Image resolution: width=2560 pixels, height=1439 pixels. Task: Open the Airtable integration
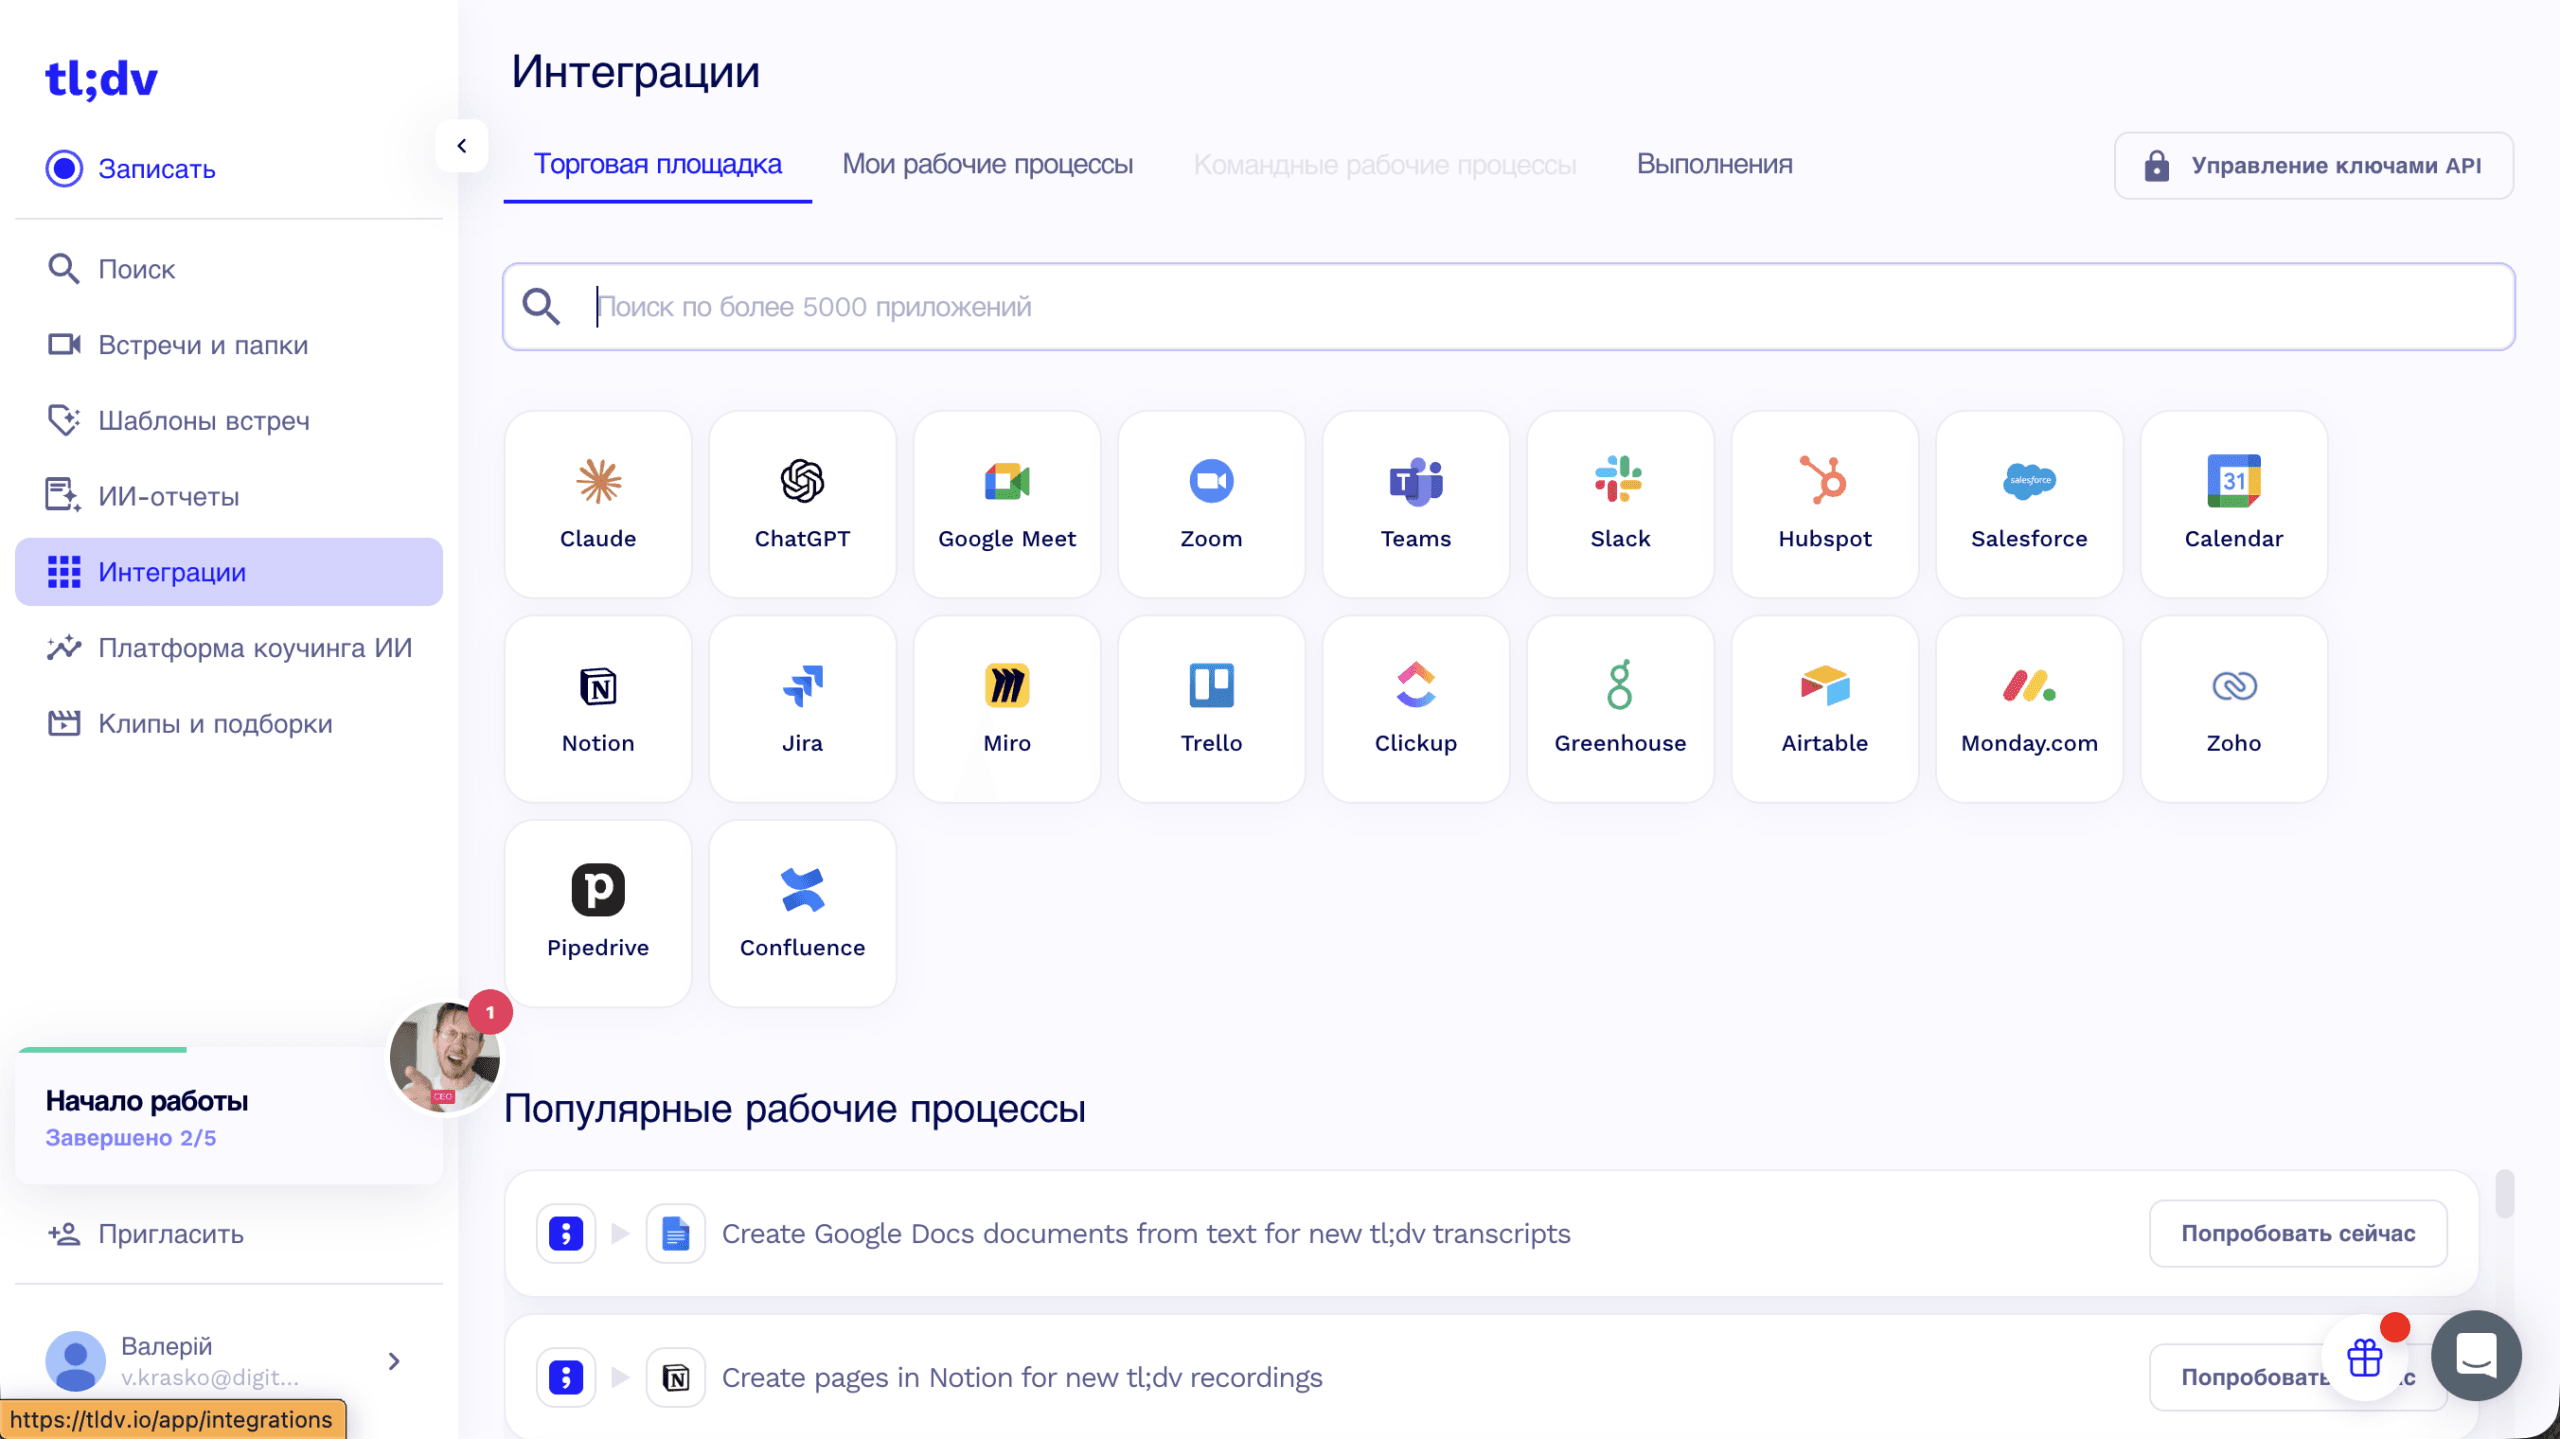(x=1825, y=709)
